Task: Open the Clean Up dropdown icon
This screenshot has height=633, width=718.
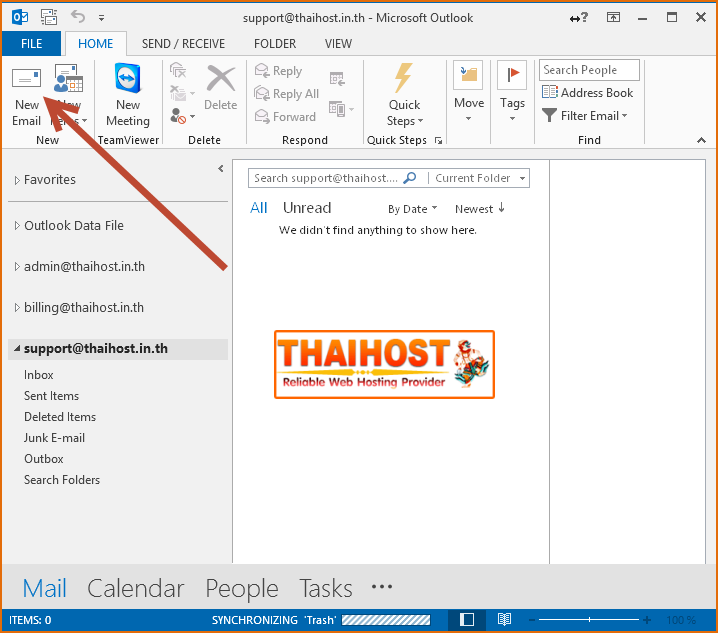Action: [182, 93]
